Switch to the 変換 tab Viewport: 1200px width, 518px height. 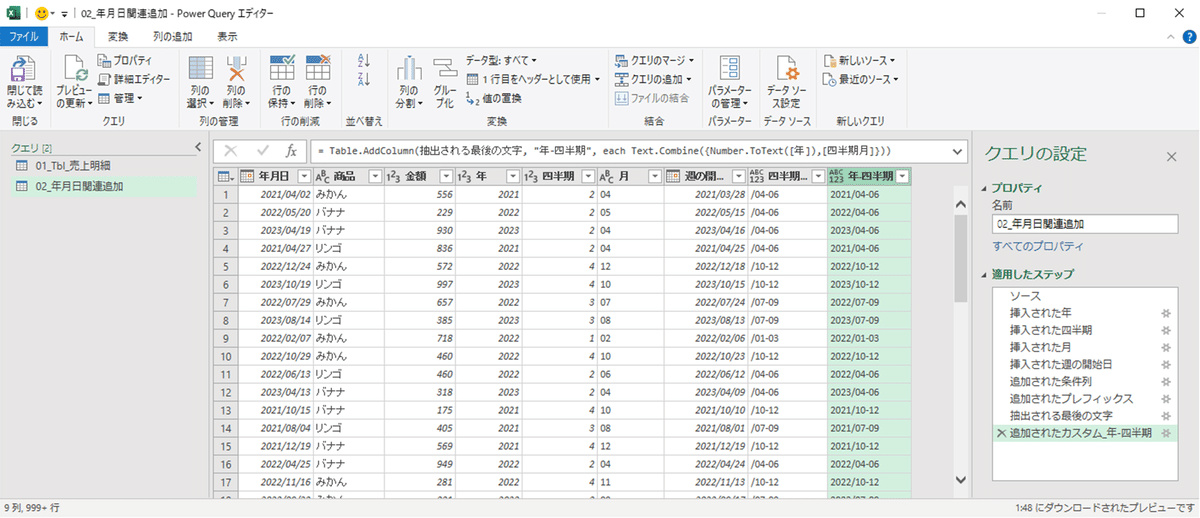coord(118,36)
